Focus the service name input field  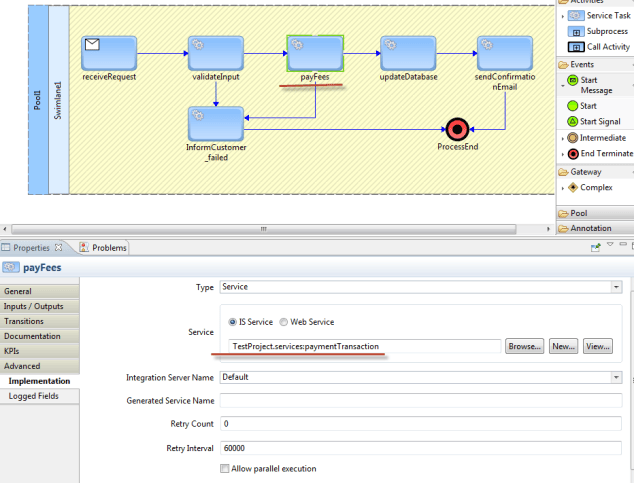pyautogui.click(x=365, y=346)
